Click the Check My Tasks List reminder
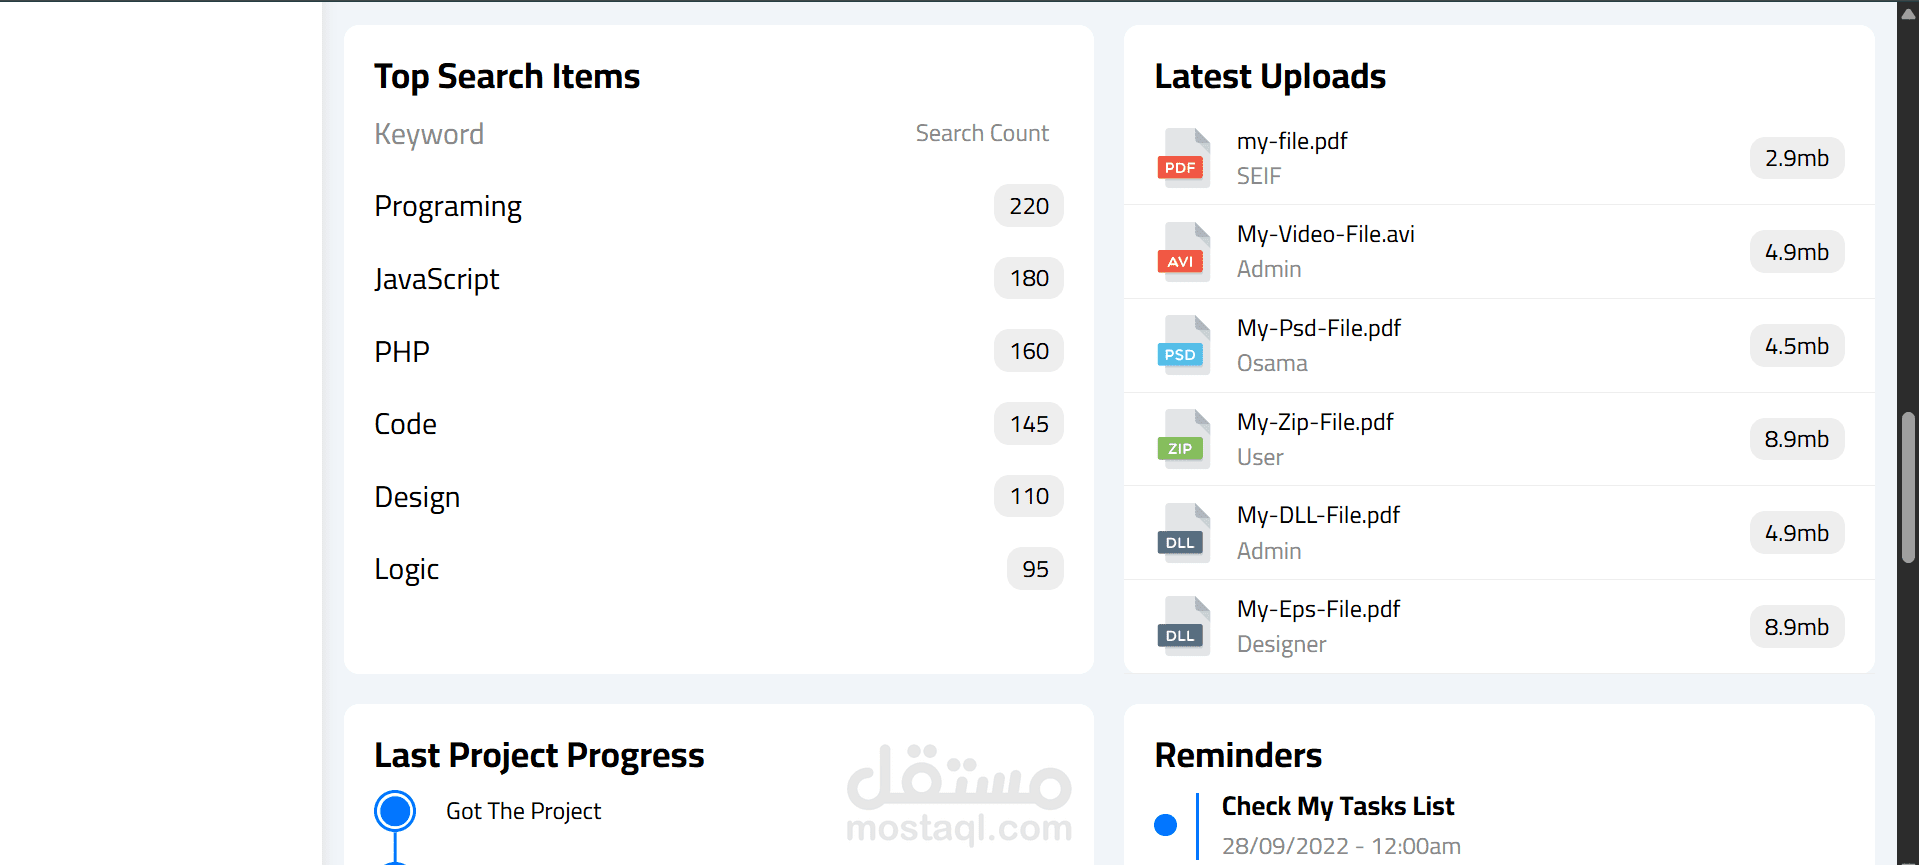 [x=1338, y=806]
